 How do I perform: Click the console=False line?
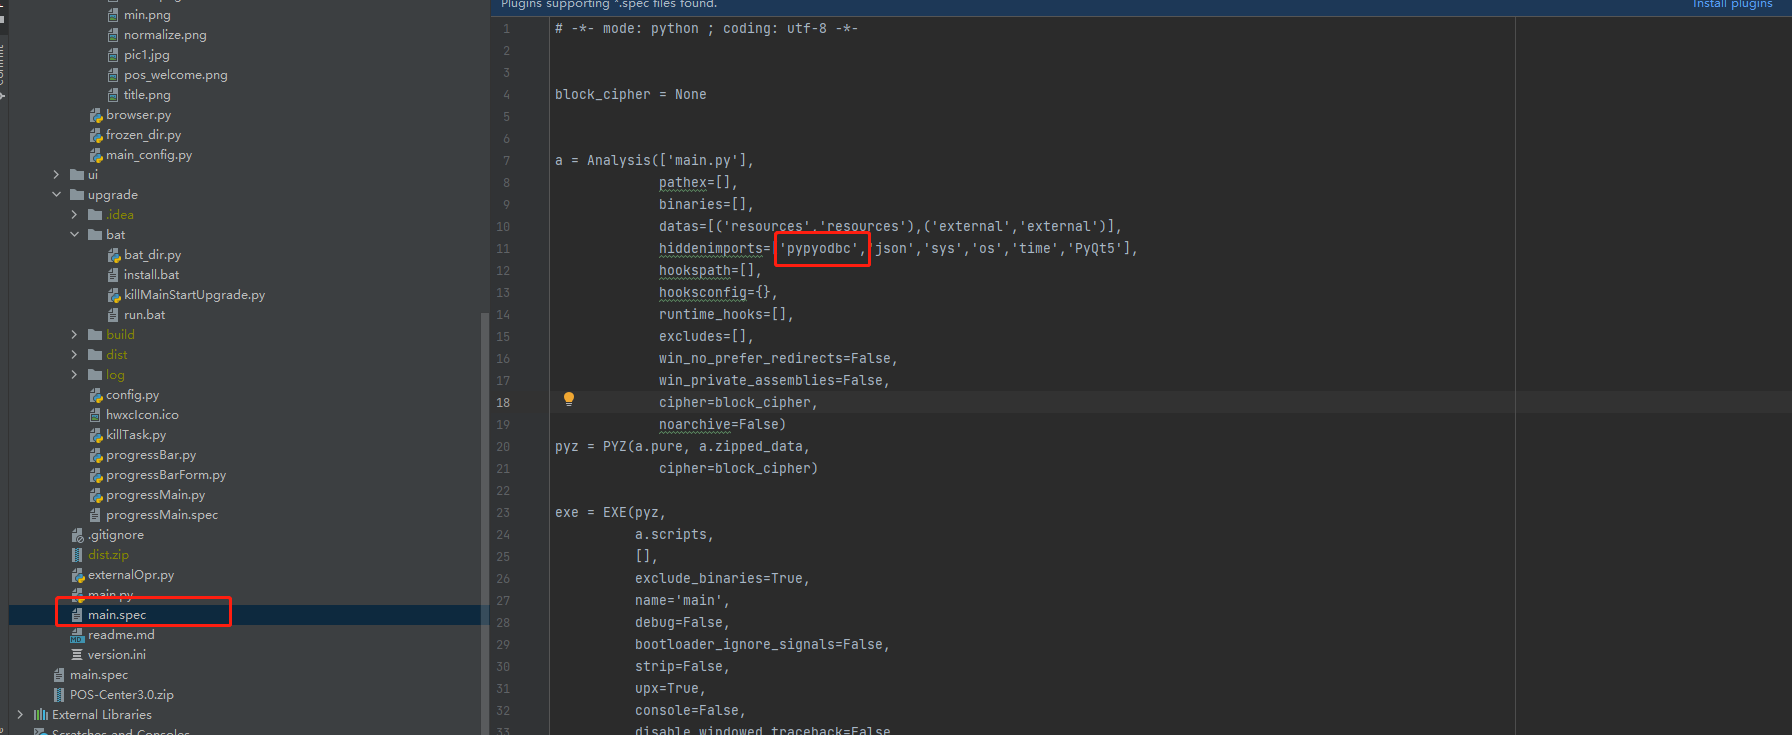[x=691, y=711]
